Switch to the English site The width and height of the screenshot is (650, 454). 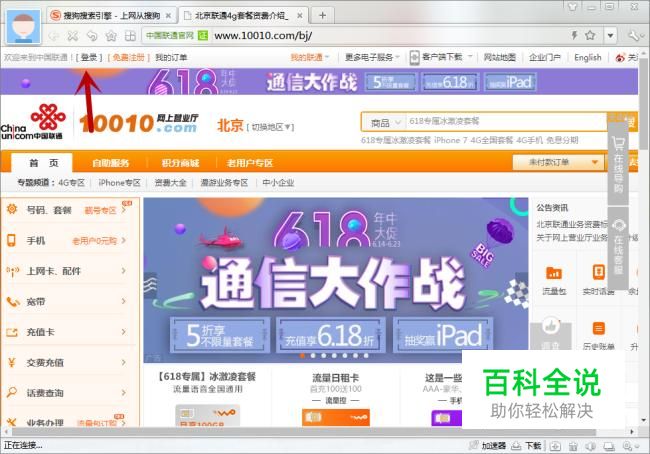point(587,57)
